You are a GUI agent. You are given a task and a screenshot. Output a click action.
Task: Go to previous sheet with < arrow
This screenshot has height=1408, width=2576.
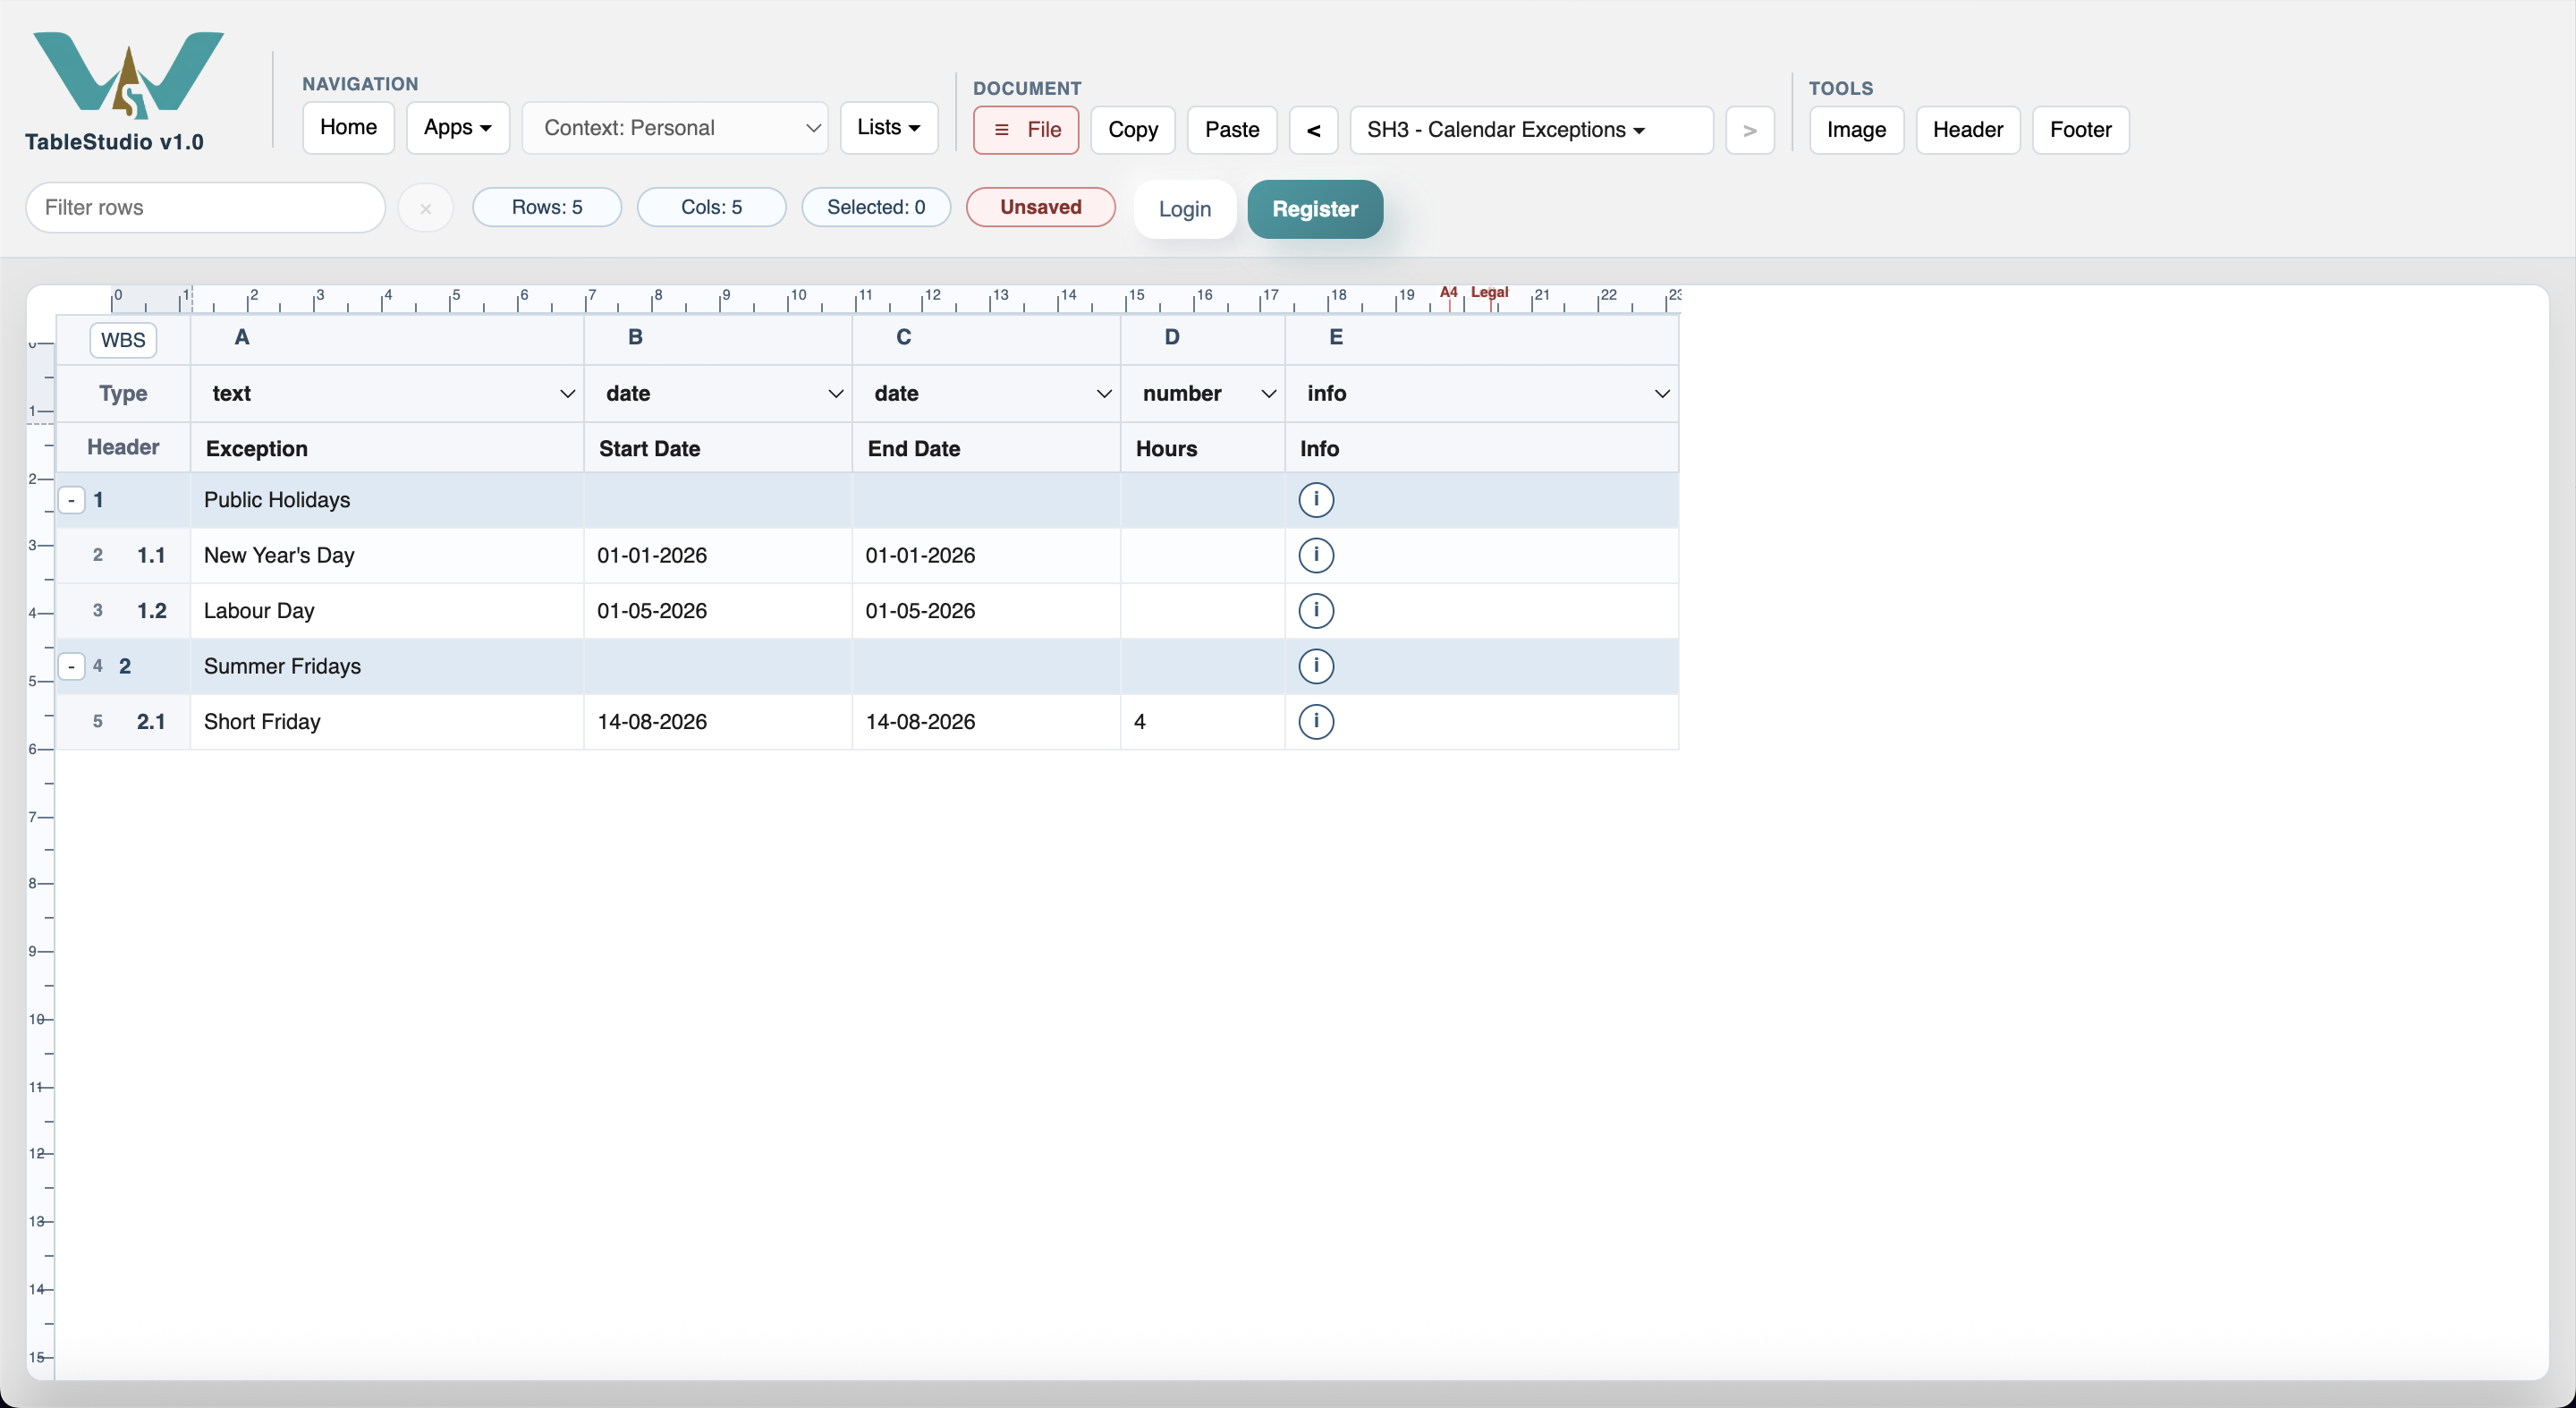click(x=1314, y=130)
